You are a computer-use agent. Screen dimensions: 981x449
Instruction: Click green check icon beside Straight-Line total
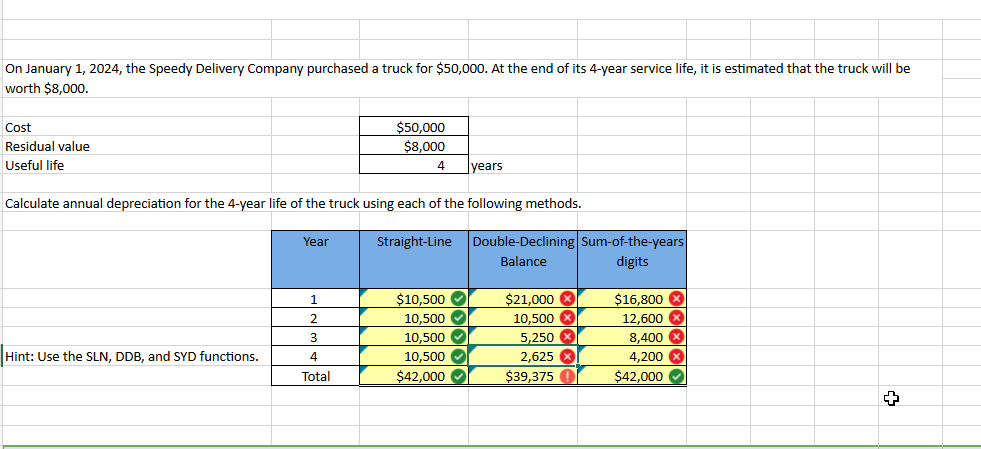coord(459,376)
